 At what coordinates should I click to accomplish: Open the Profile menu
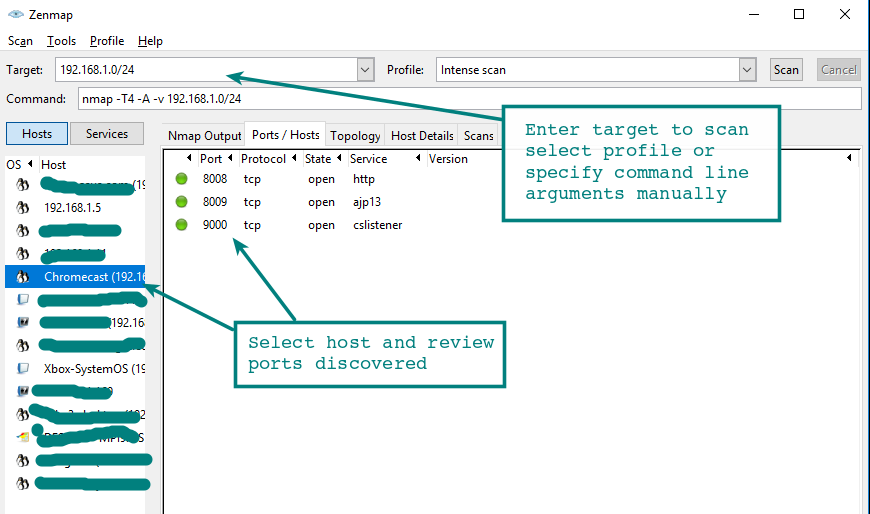pos(107,41)
